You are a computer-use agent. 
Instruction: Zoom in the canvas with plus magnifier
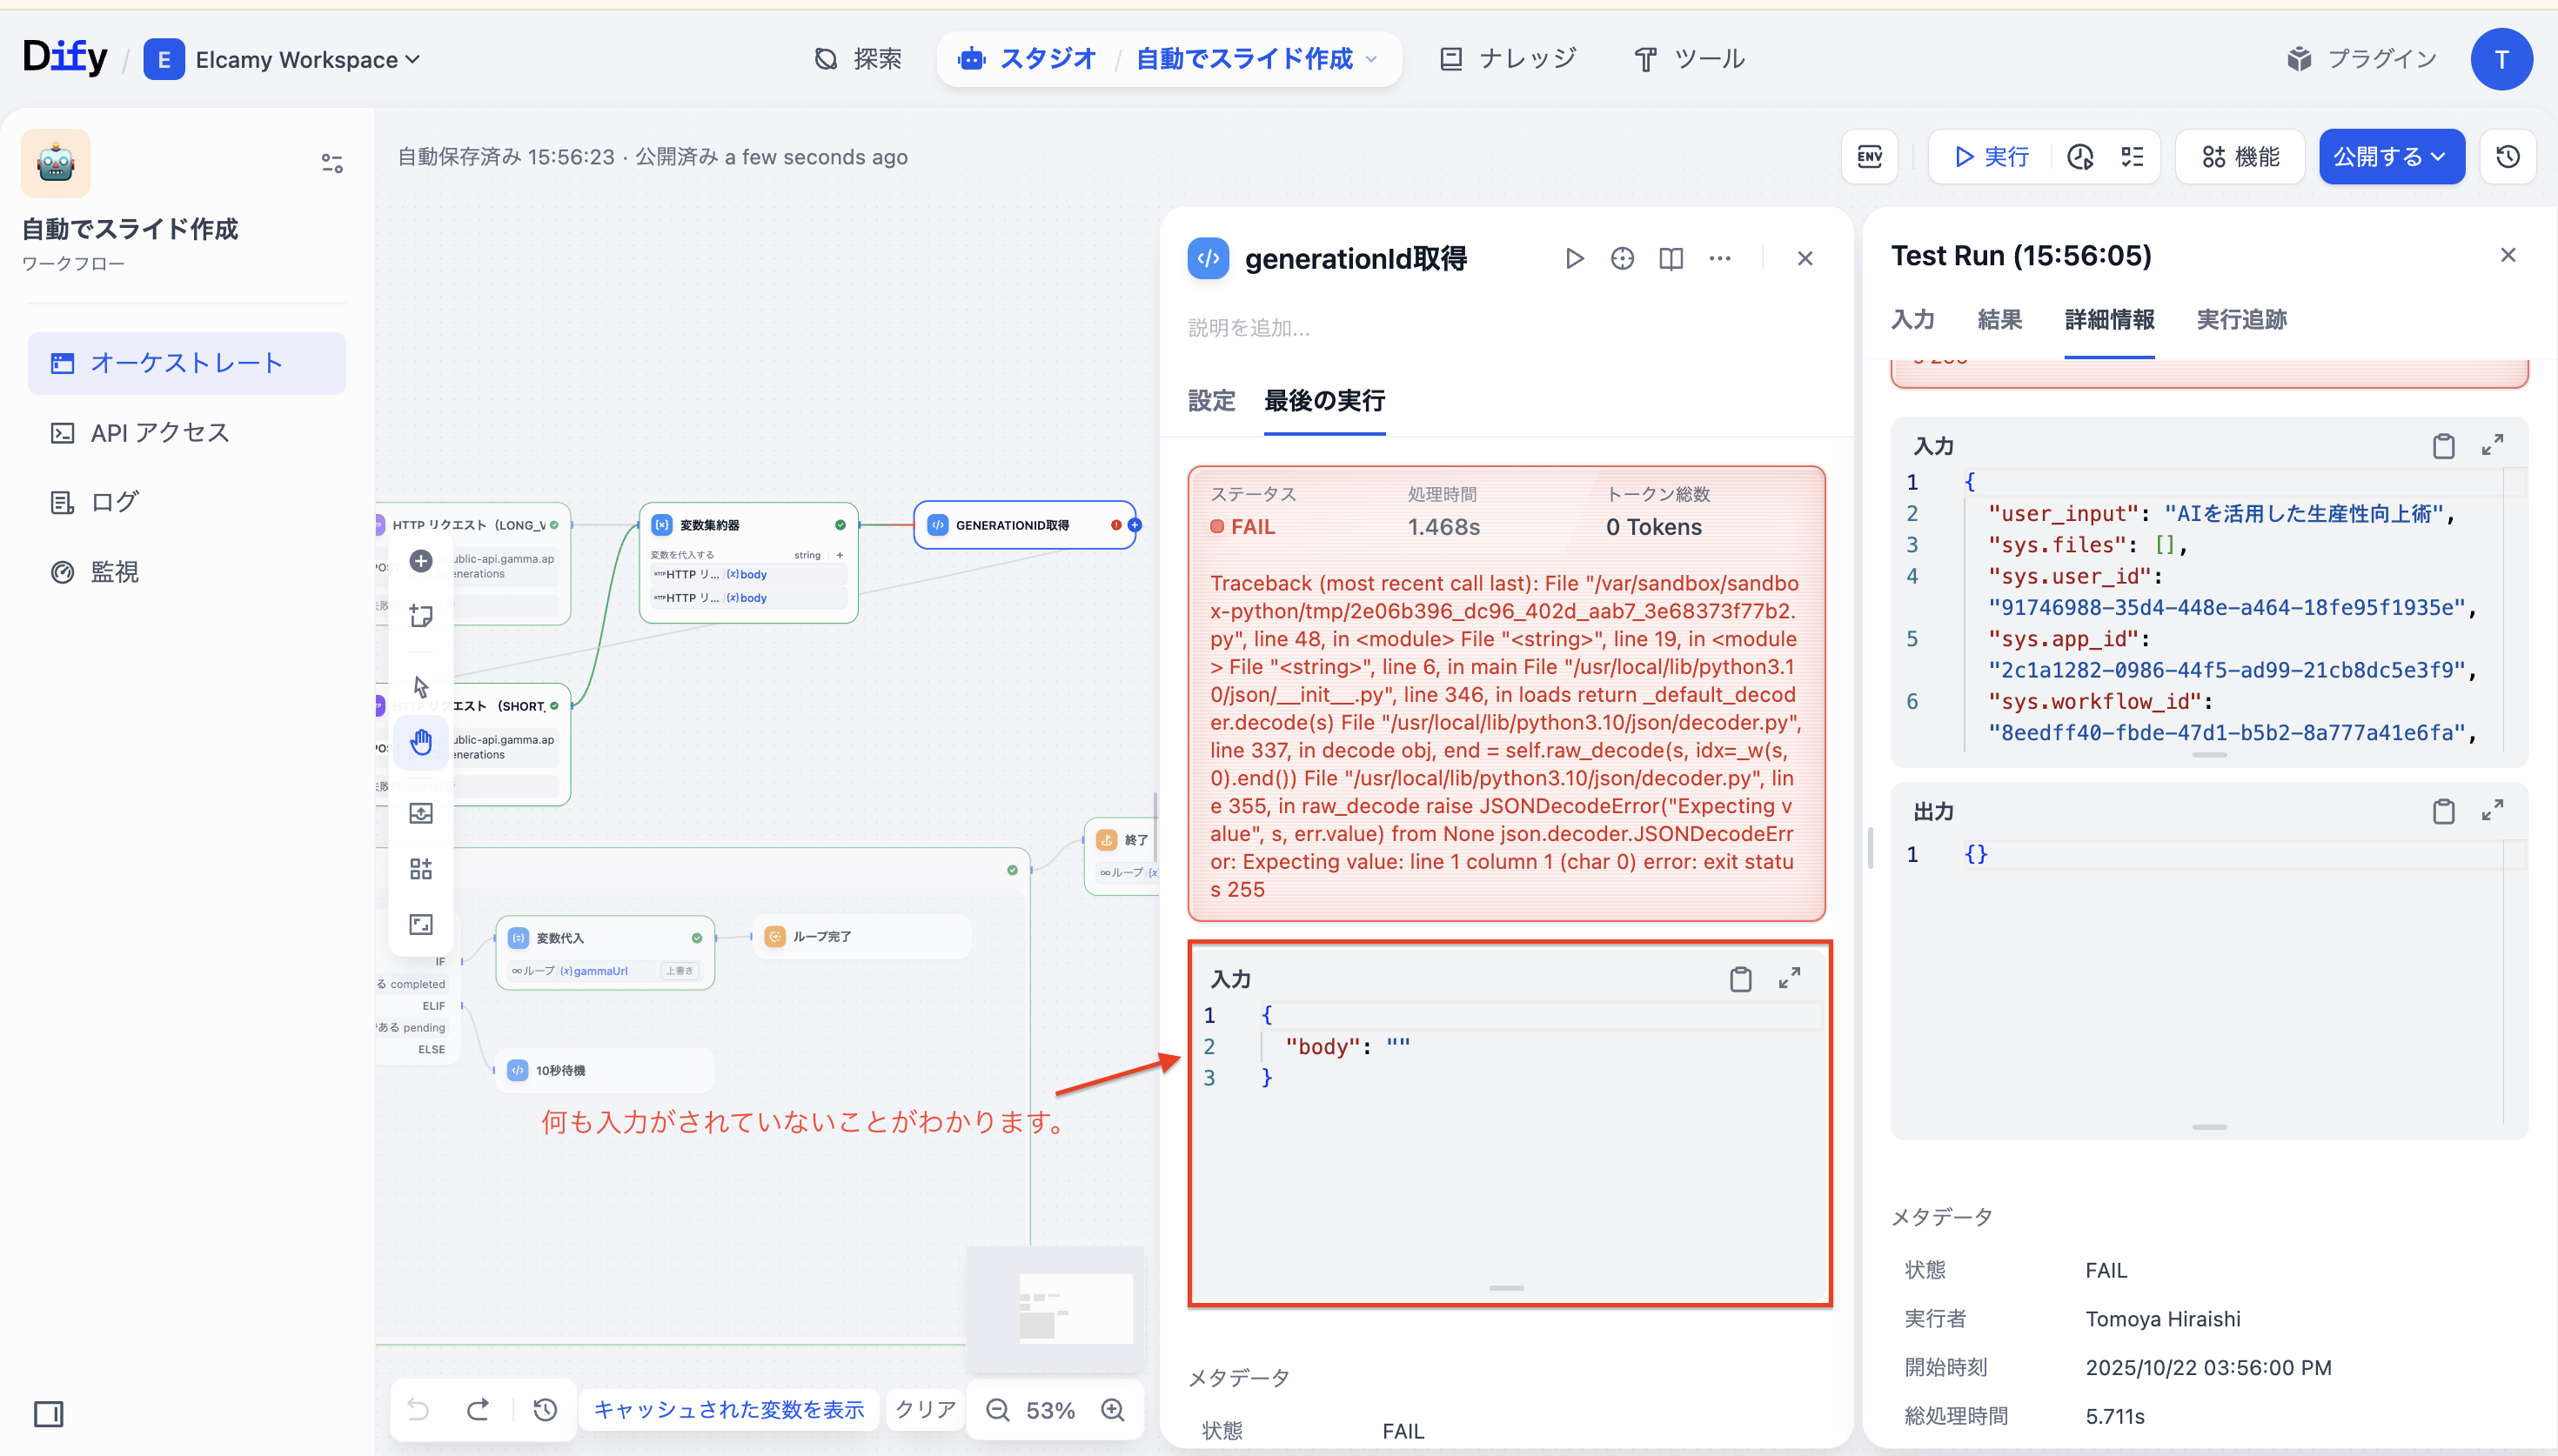pyautogui.click(x=1112, y=1410)
